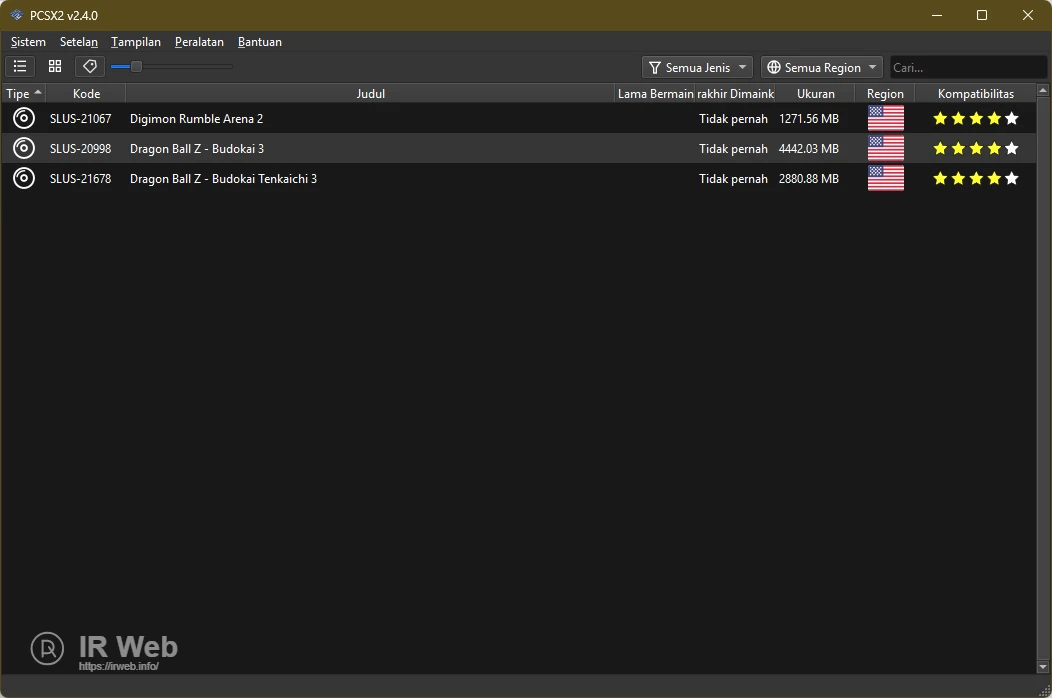Select code SLUS-20998

click(81, 148)
